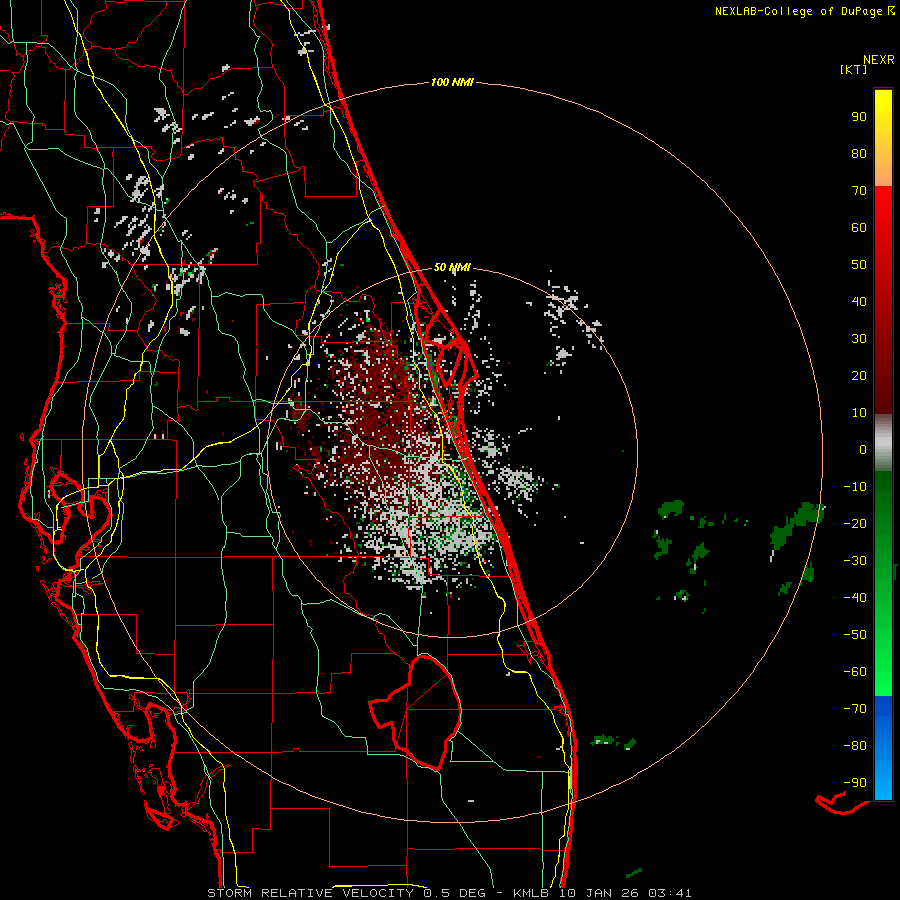Select the "-30" value on the velocity scale

point(855,561)
